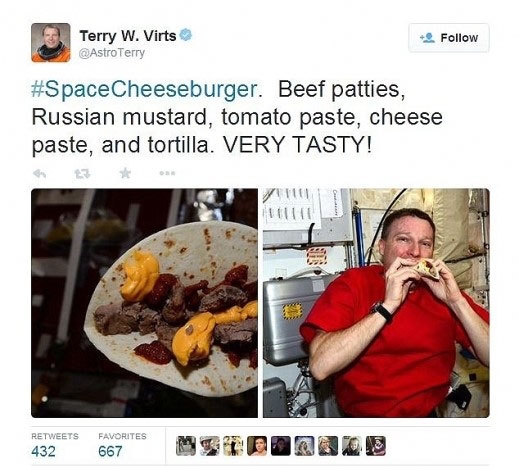Open Terry W. Virts profile avatar

(x=51, y=43)
